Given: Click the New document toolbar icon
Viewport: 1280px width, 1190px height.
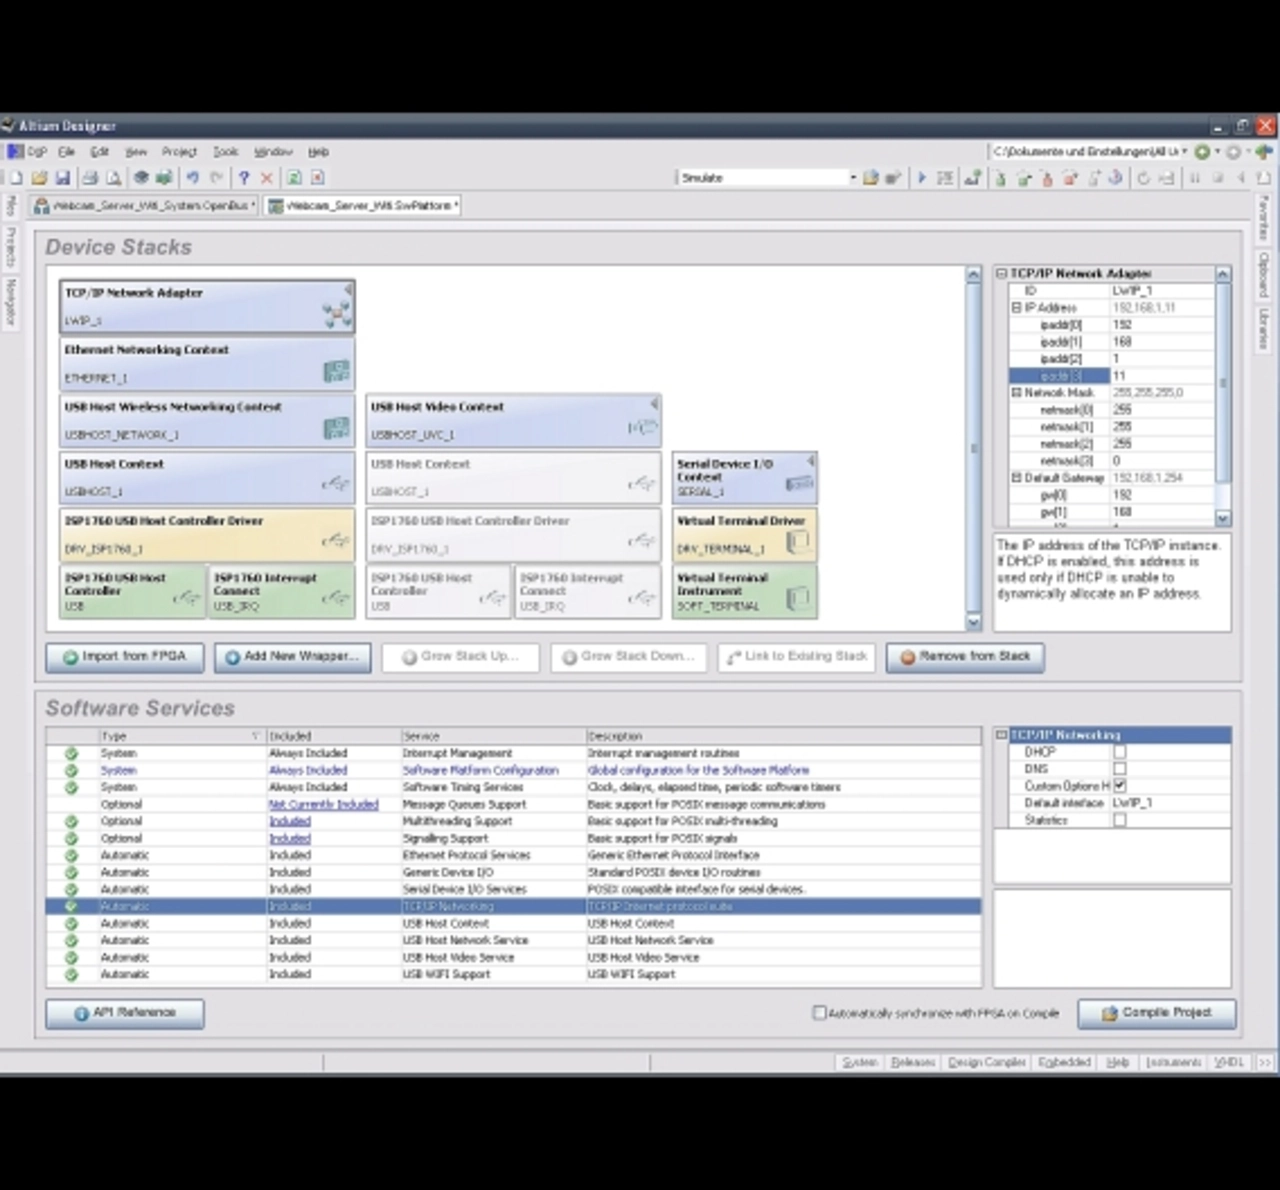Looking at the screenshot, I should pyautogui.click(x=16, y=178).
